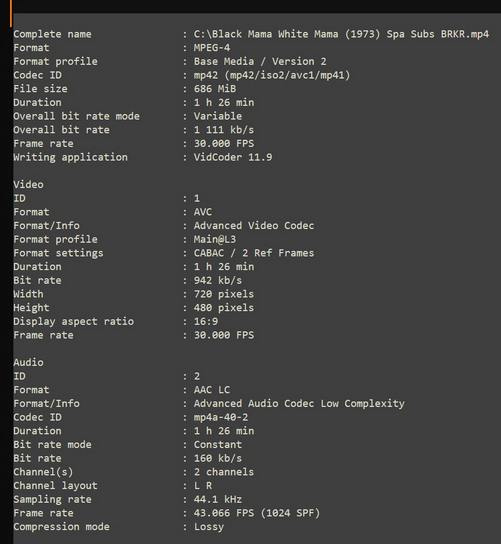Image resolution: width=501 pixels, height=544 pixels.
Task: Select the MPEG-4 format value
Action: tap(212, 48)
